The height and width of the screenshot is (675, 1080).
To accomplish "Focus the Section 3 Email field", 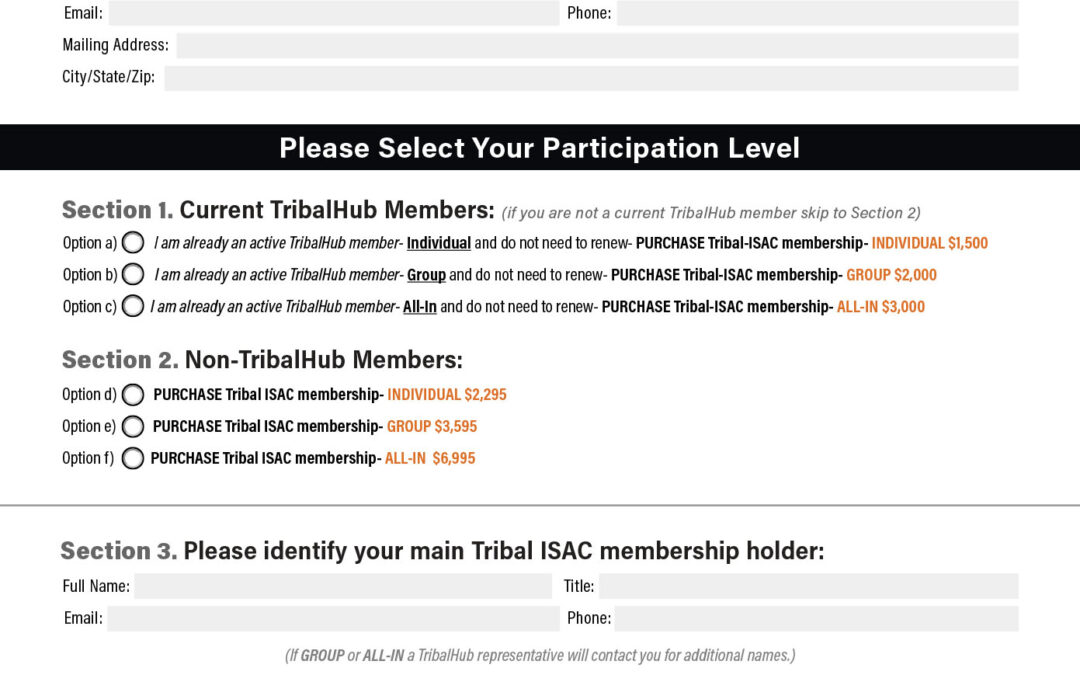I will coord(333,618).
